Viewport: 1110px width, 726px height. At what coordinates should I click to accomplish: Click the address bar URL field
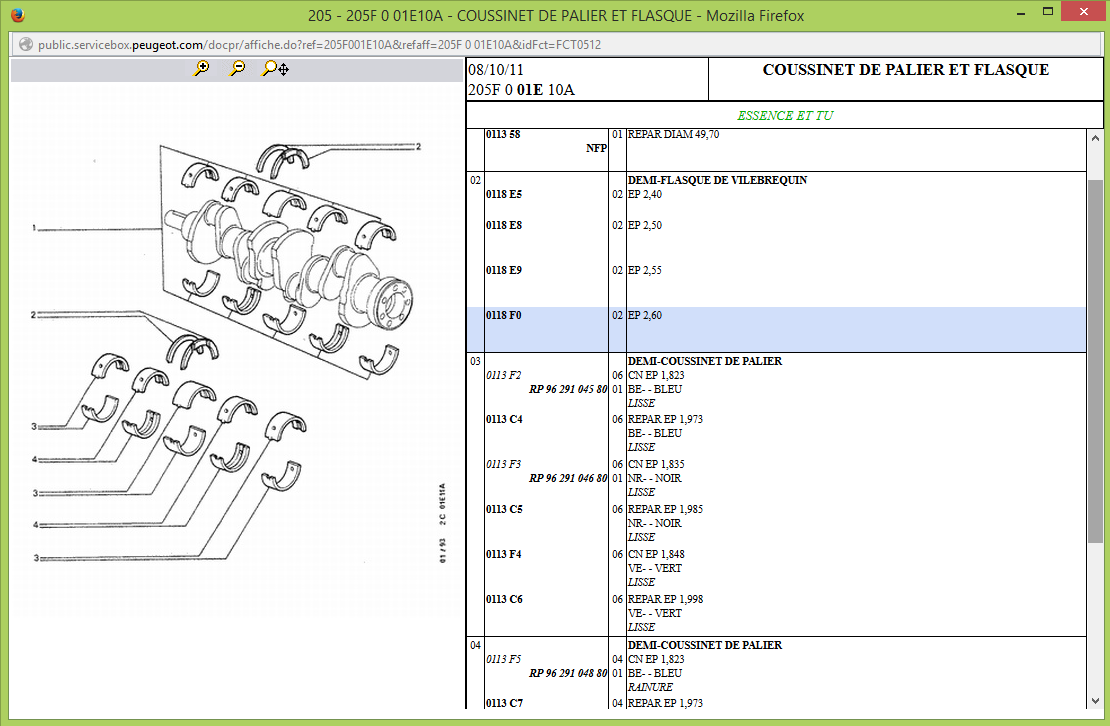click(x=320, y=45)
